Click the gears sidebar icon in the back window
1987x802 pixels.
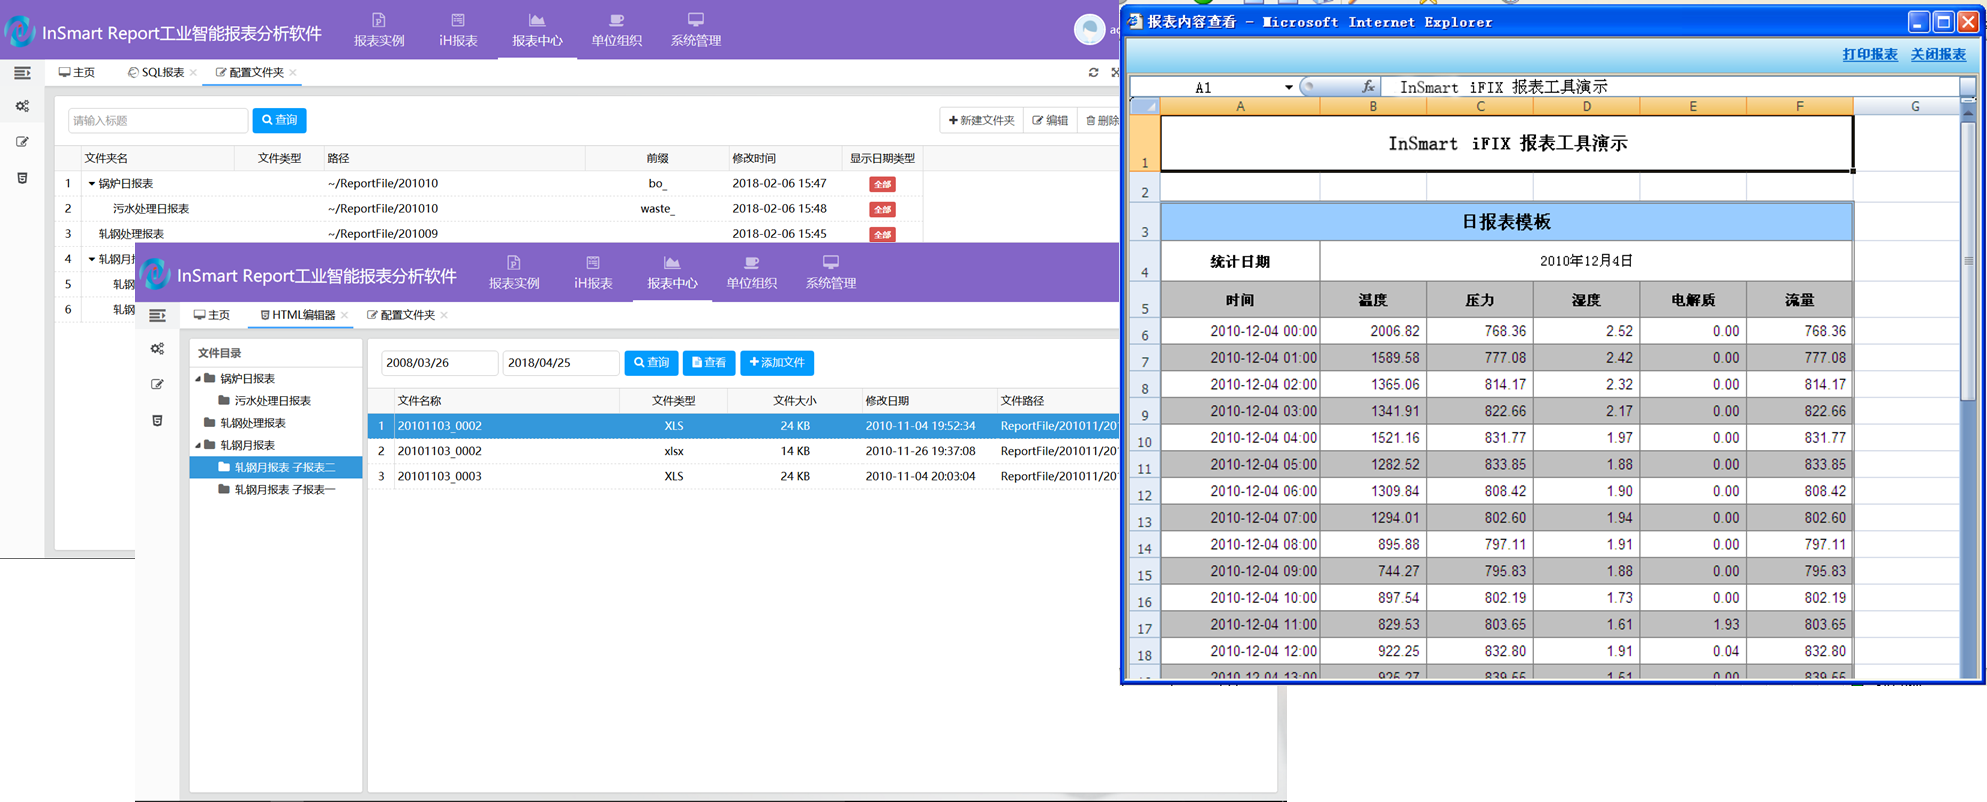click(22, 106)
